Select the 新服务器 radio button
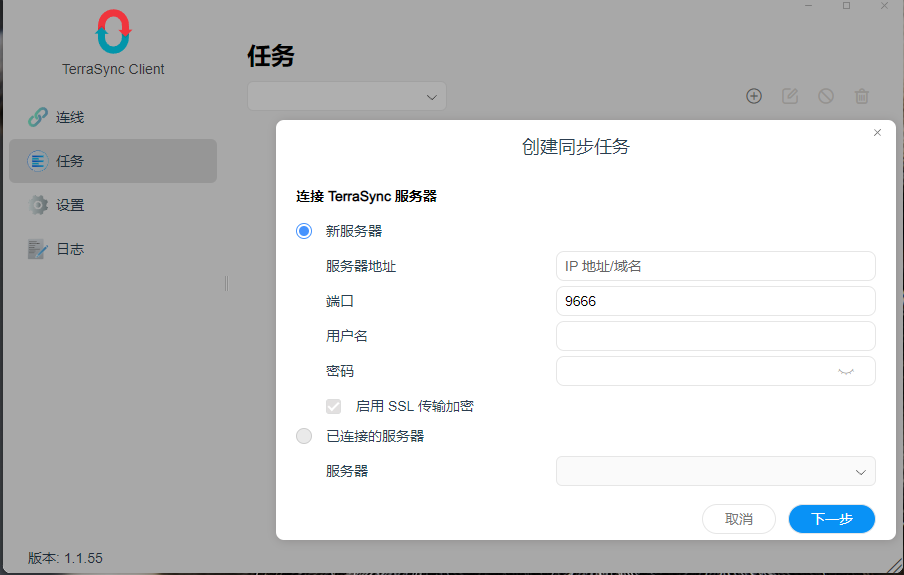Screen dimensions: 904x575 (304, 231)
